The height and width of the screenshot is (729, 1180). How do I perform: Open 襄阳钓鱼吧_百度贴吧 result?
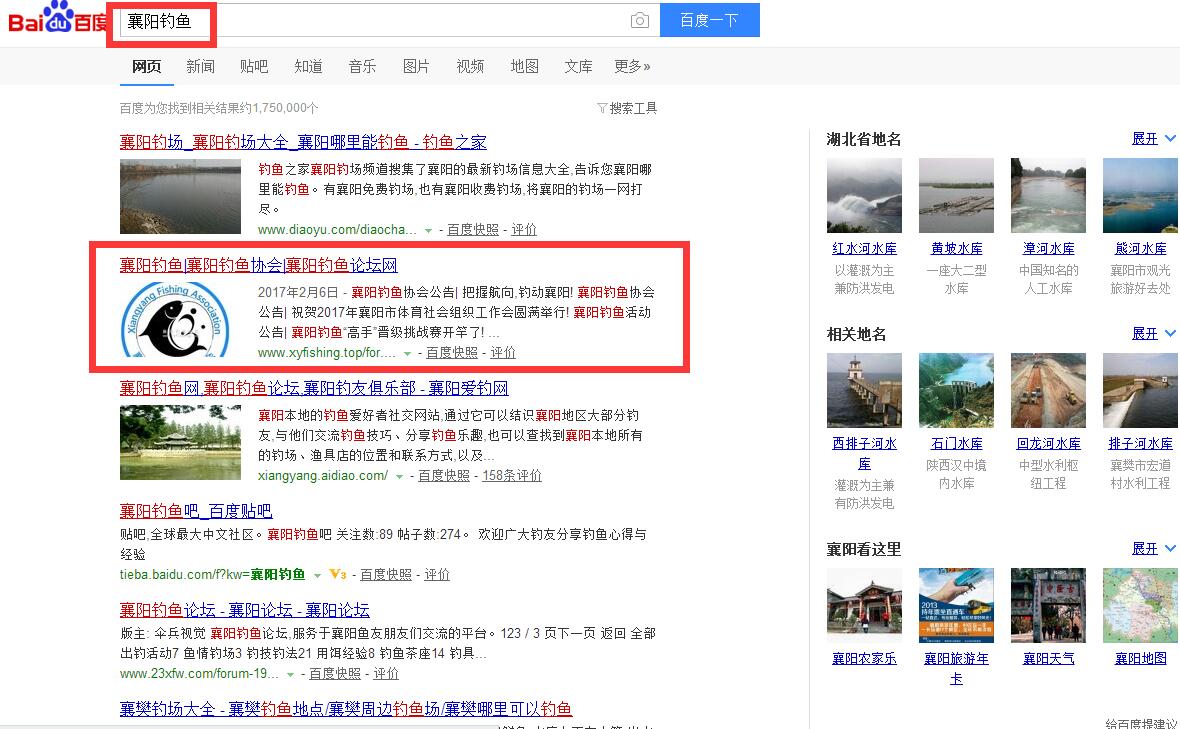pyautogui.click(x=196, y=511)
